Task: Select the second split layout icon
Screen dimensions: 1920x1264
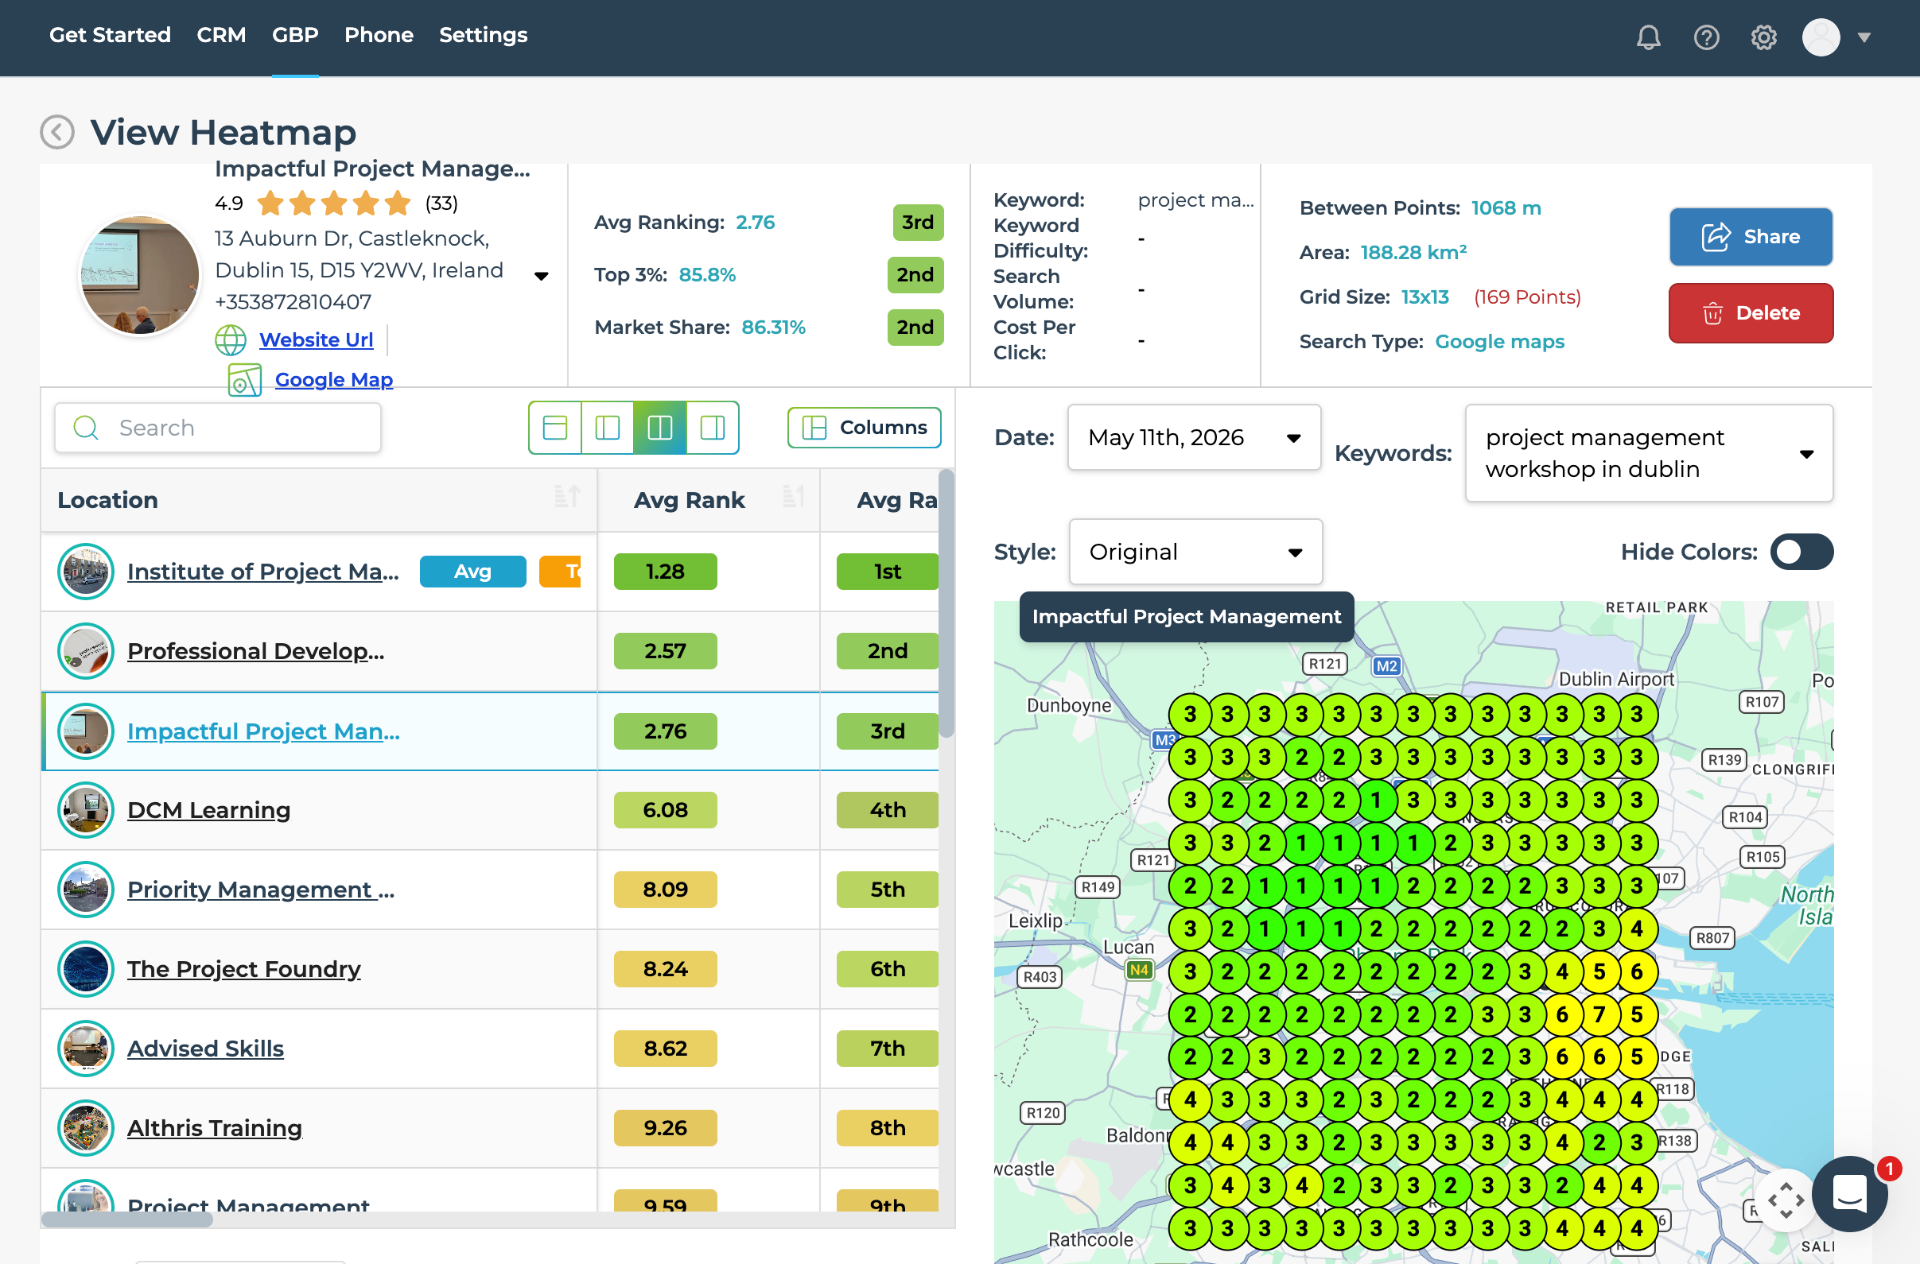Action: 608,428
